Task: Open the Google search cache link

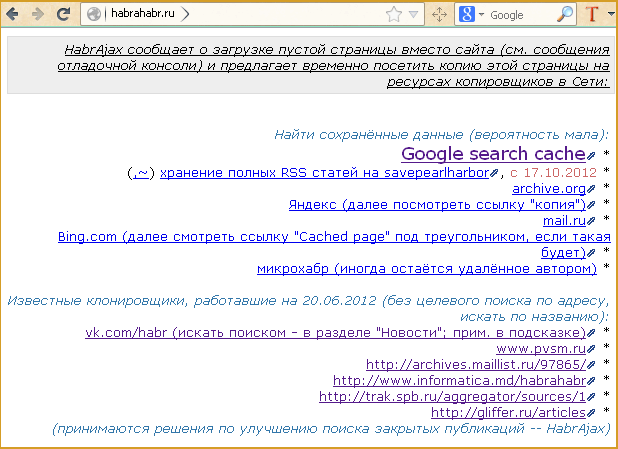Action: point(493,153)
